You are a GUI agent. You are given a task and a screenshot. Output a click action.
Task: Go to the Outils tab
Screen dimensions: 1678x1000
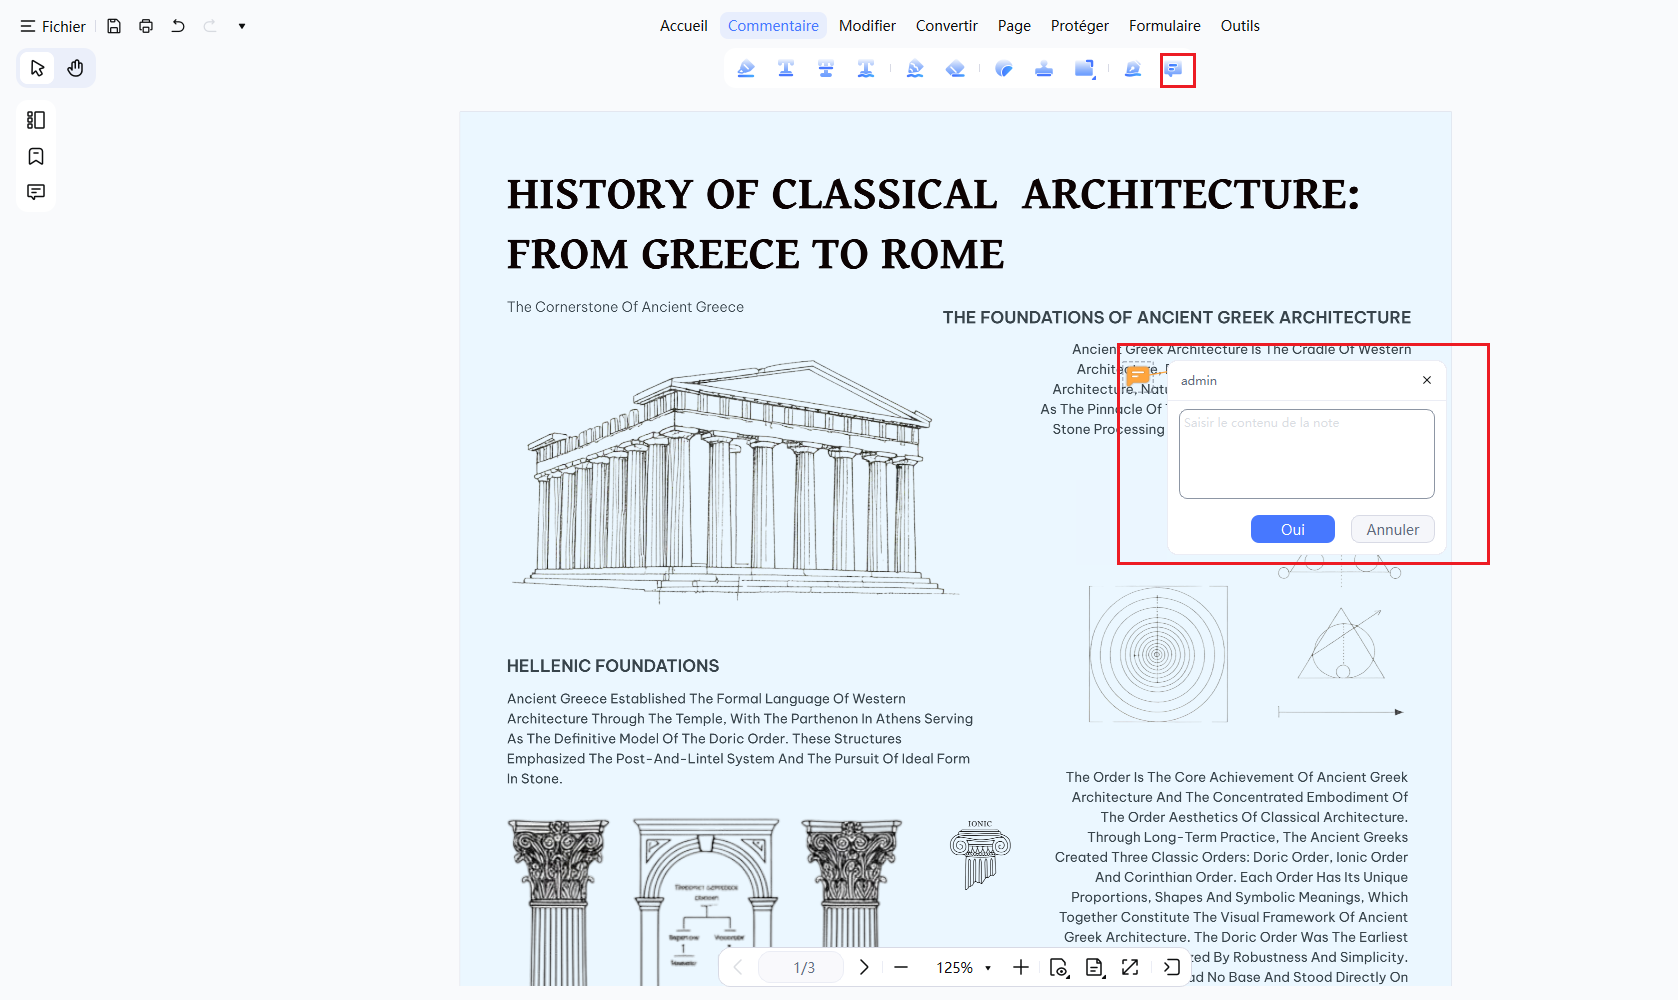[1240, 26]
